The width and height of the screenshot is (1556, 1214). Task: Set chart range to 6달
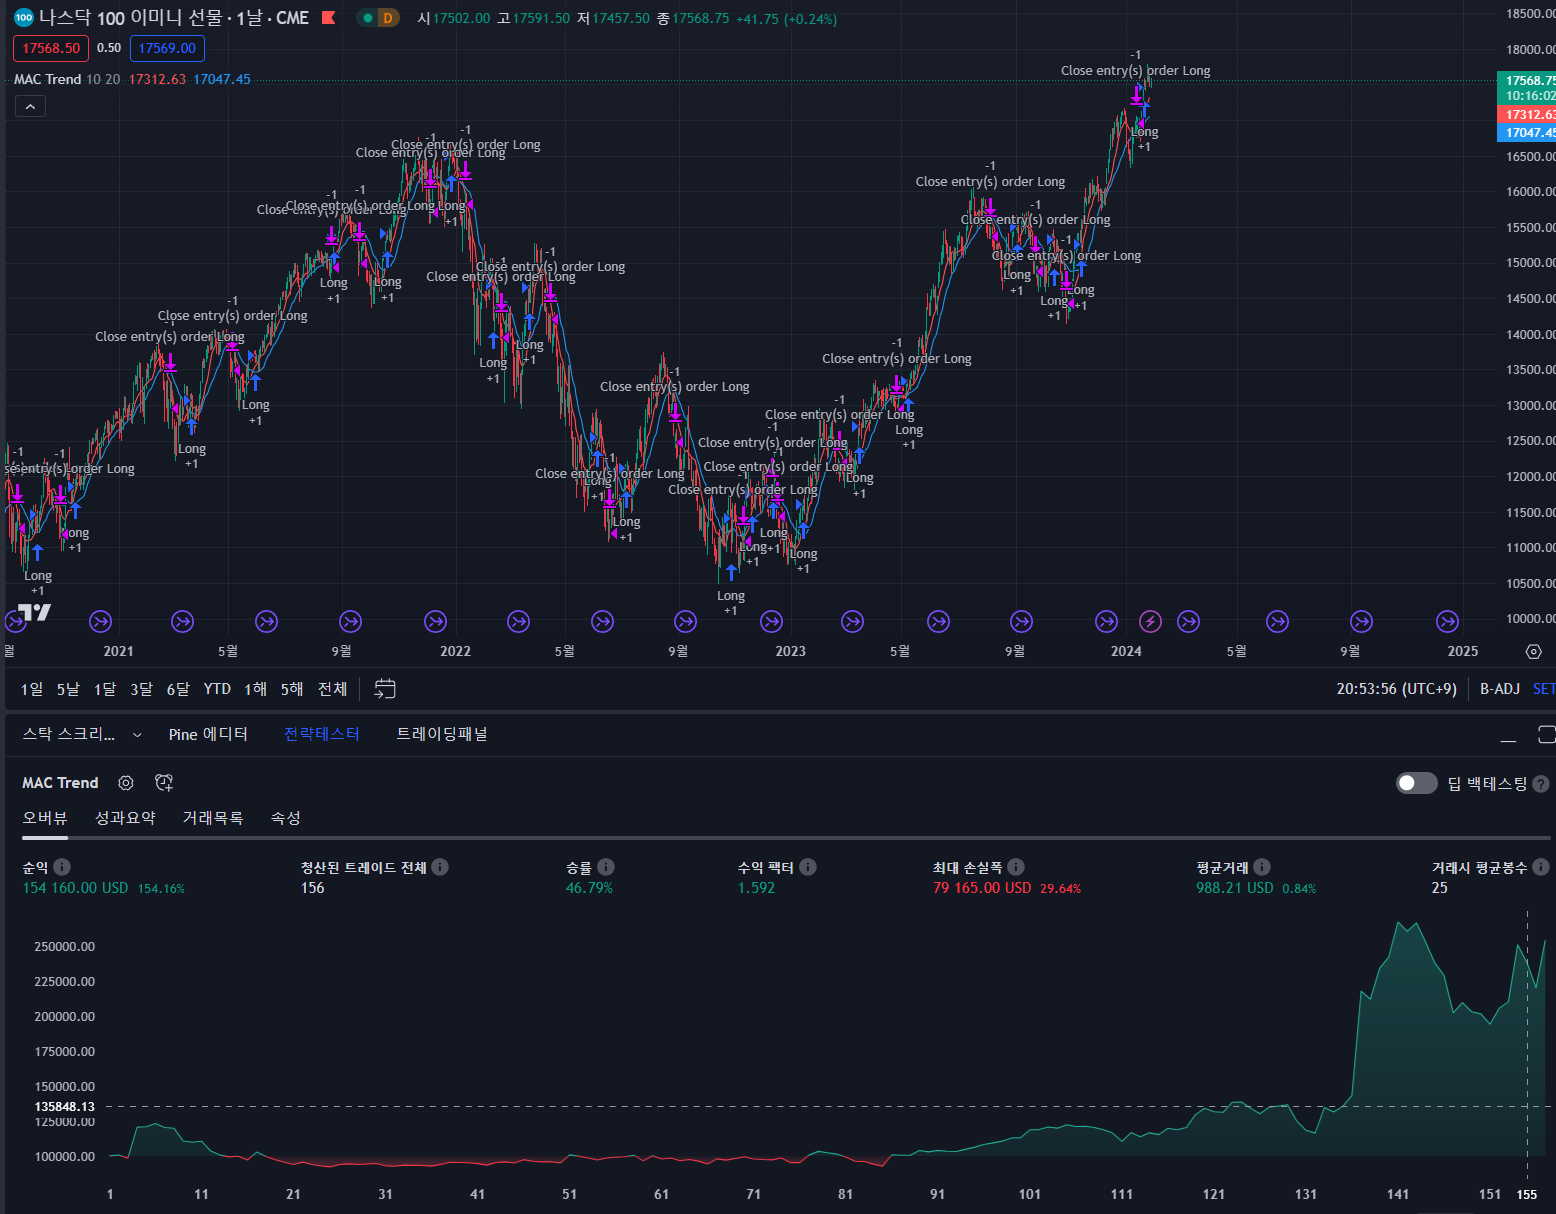click(x=178, y=689)
